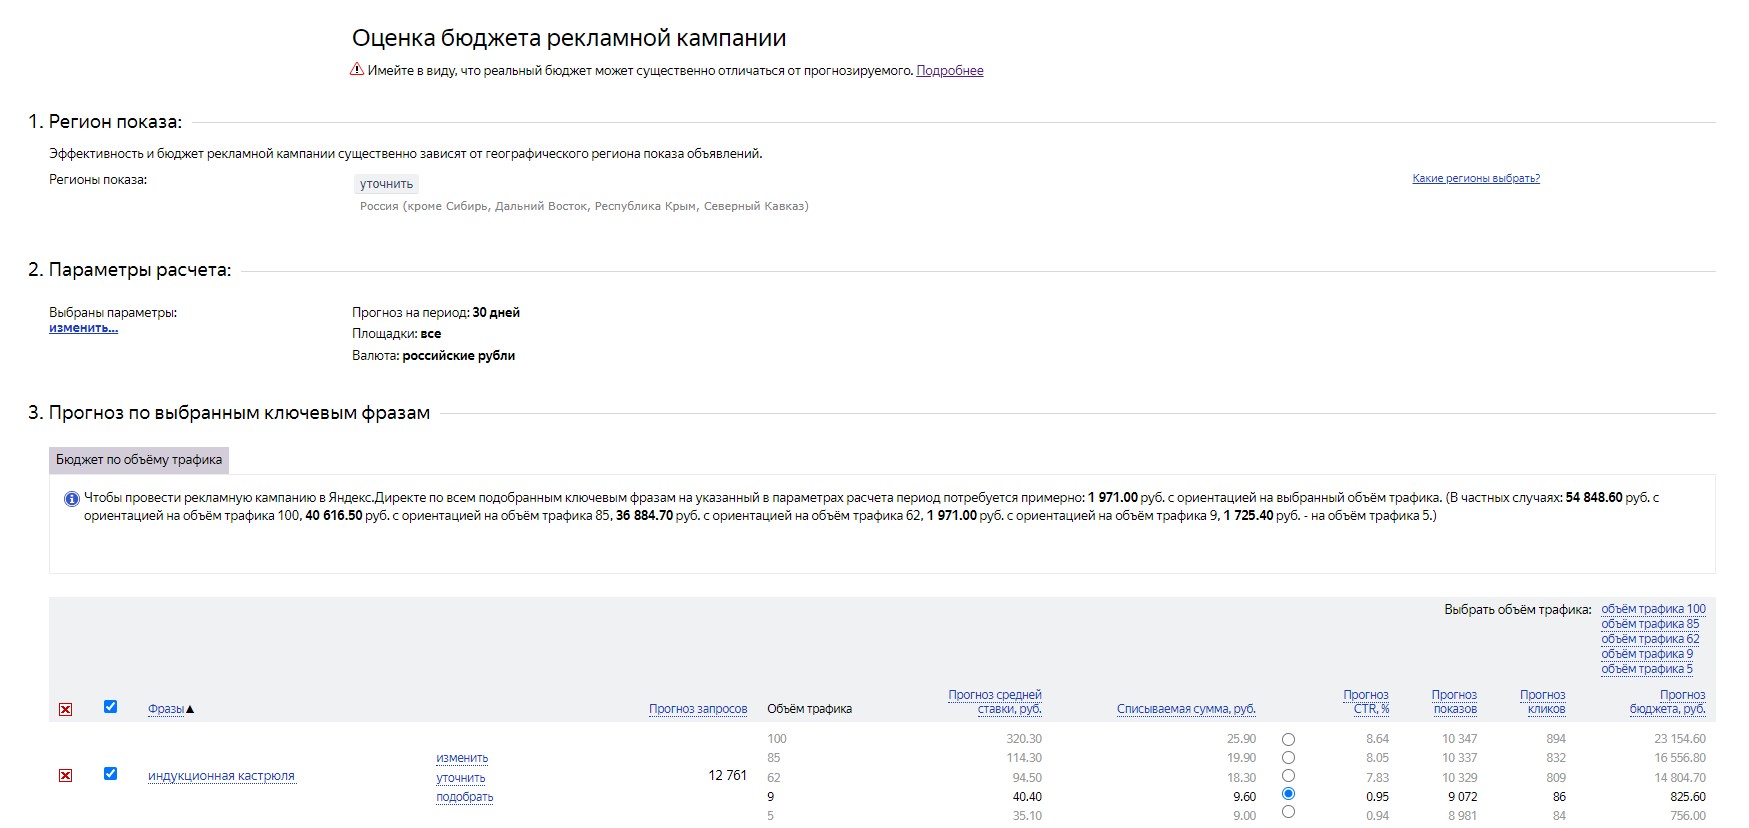Image resolution: width=1749 pixels, height=828 pixels.
Task: Choose объём трафика 100 link
Action: 1653,609
